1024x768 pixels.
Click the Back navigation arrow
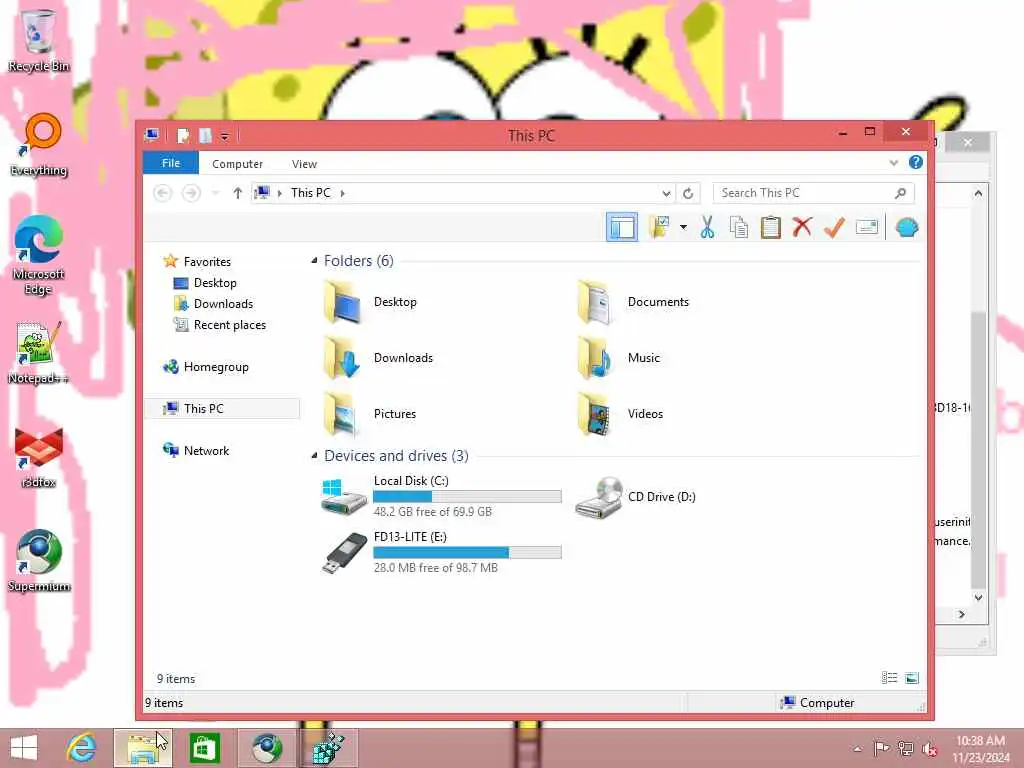click(163, 193)
